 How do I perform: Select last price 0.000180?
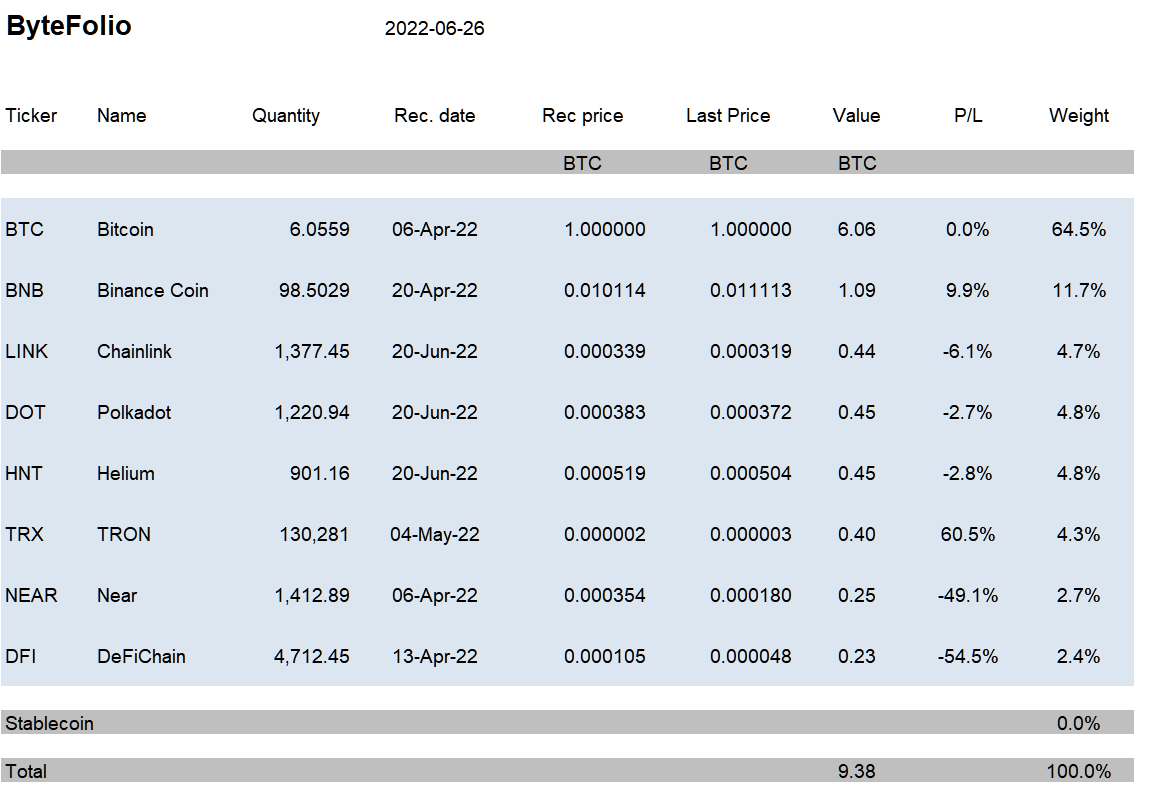(x=751, y=597)
